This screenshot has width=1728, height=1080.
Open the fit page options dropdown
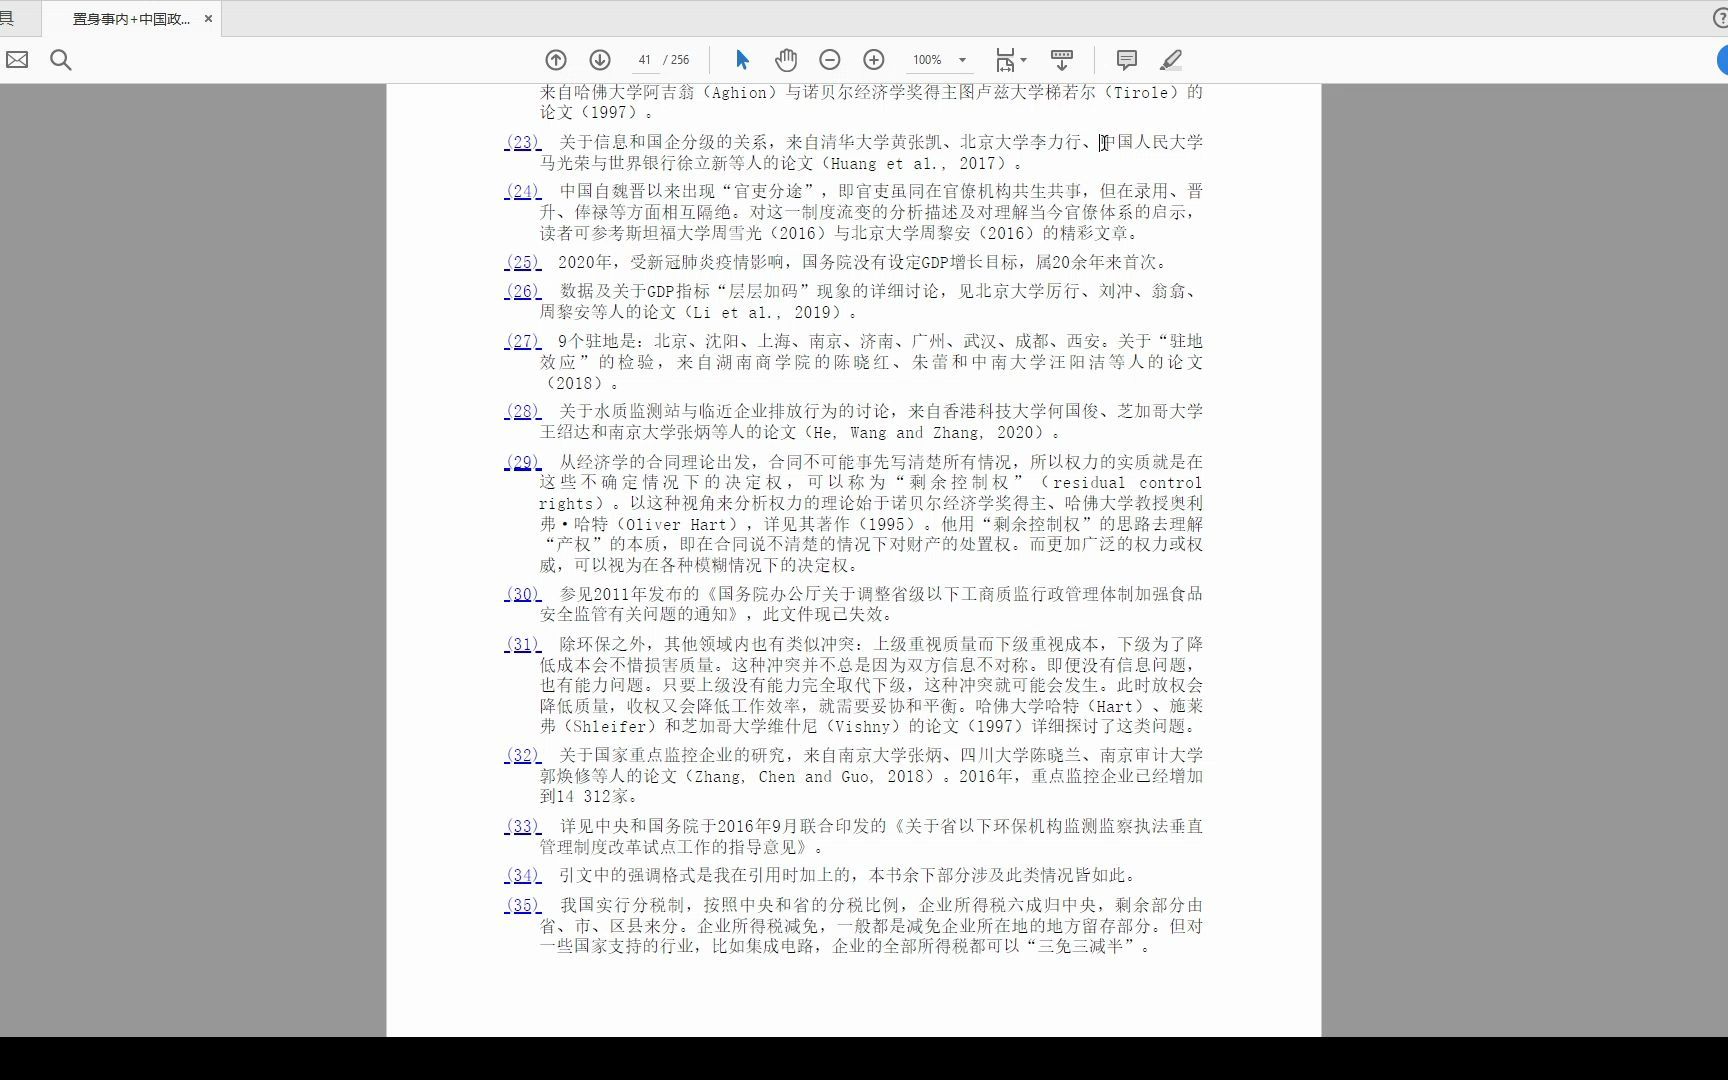pyautogui.click(x=1011, y=60)
